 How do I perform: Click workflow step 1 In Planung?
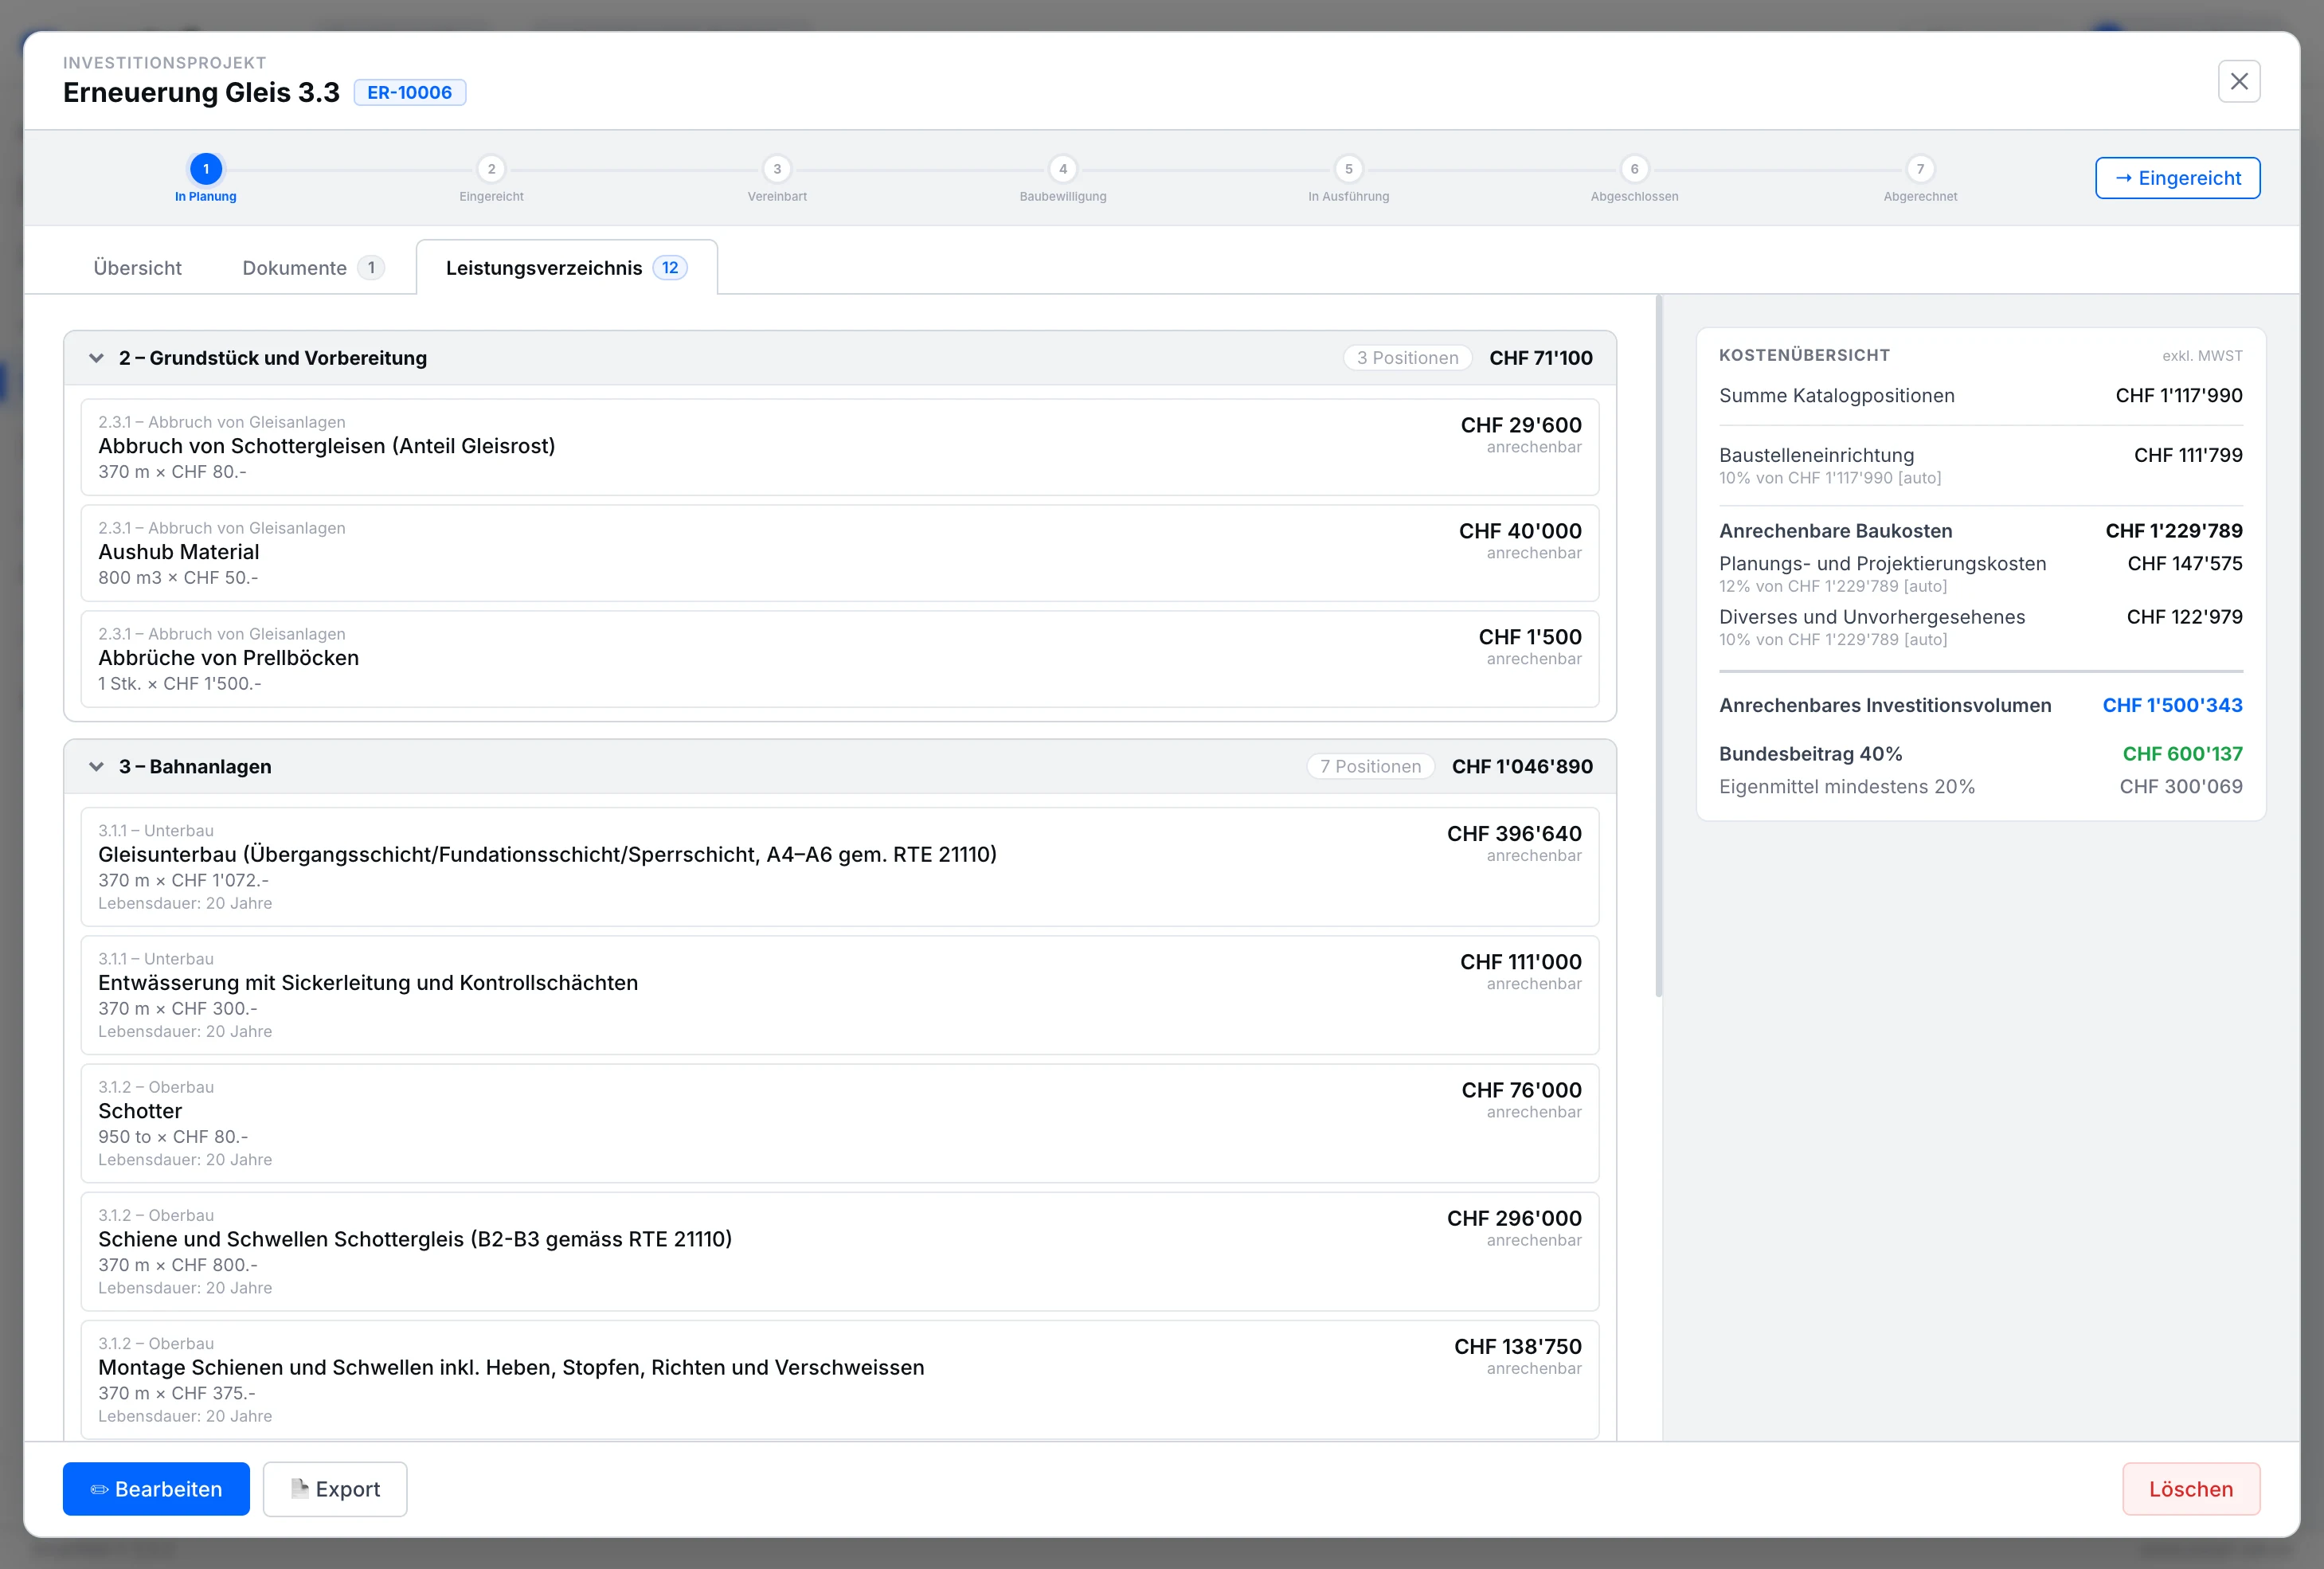click(206, 169)
